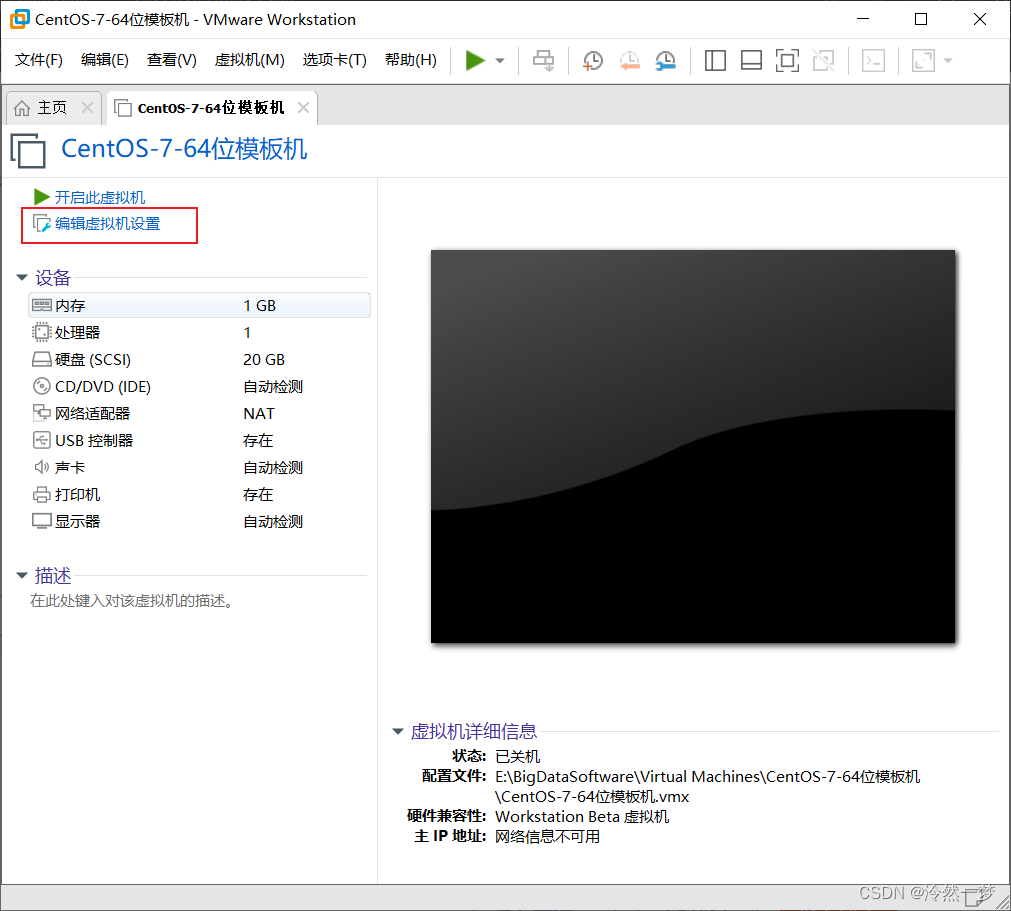Select the USB 控制器 device row
This screenshot has width=1011, height=911.
point(199,441)
